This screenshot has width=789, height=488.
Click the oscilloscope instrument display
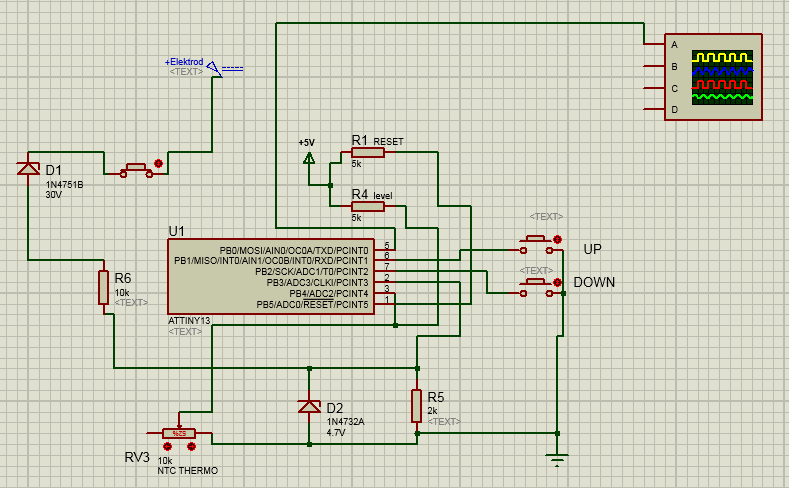click(x=715, y=76)
